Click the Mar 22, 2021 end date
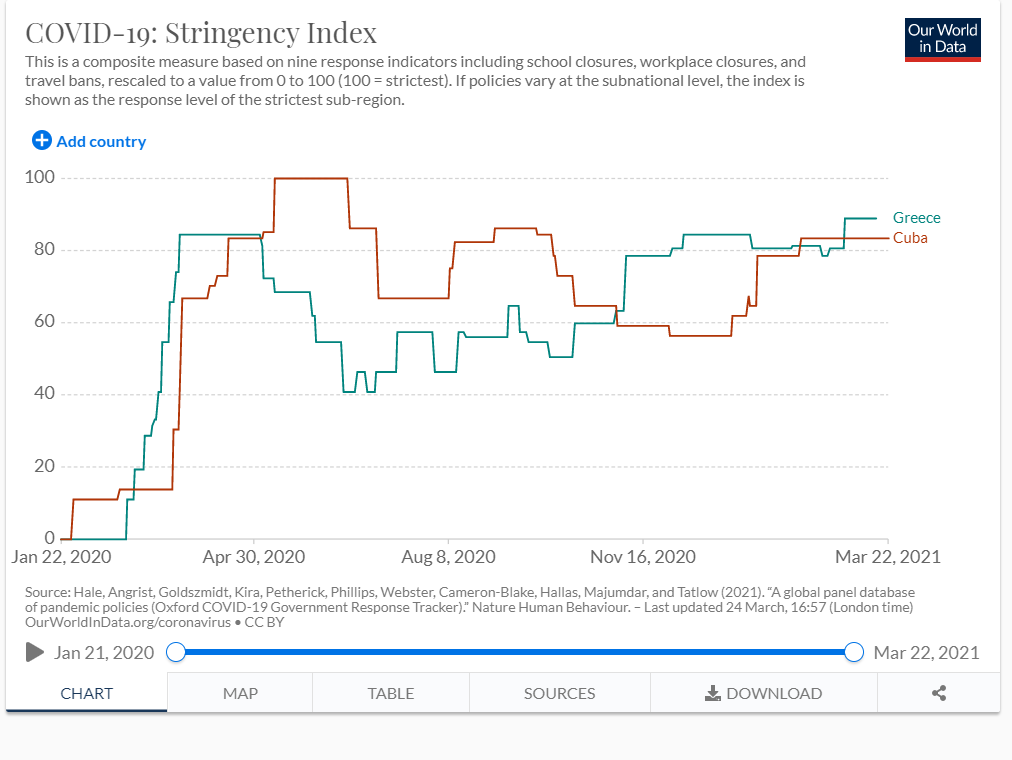This screenshot has height=760, width=1012. (926, 653)
